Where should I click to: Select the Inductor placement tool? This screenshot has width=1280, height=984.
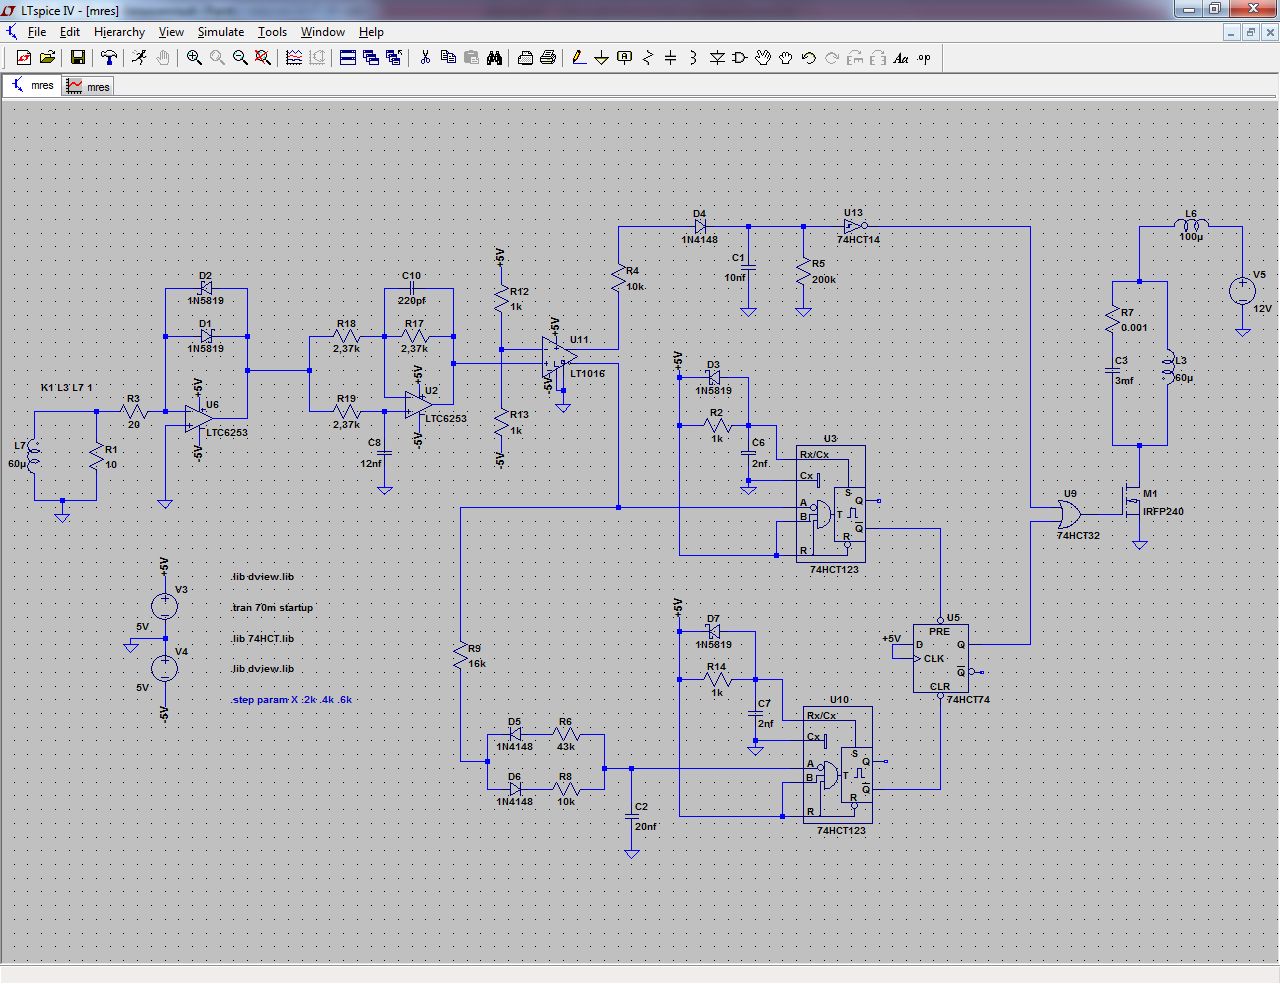[x=694, y=58]
